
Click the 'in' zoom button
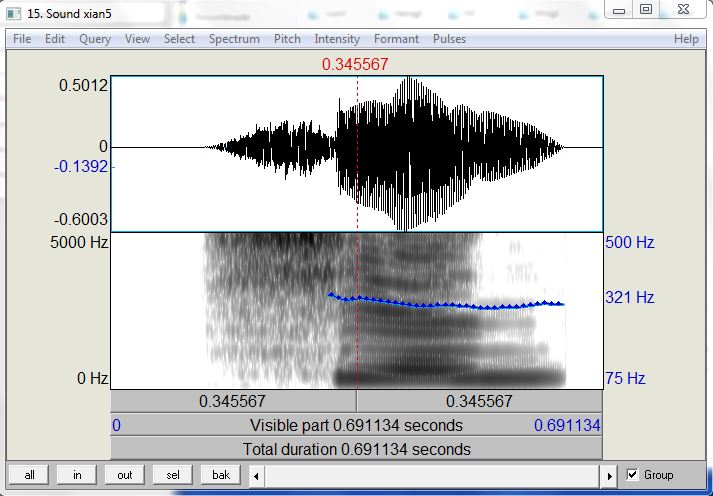(77, 475)
